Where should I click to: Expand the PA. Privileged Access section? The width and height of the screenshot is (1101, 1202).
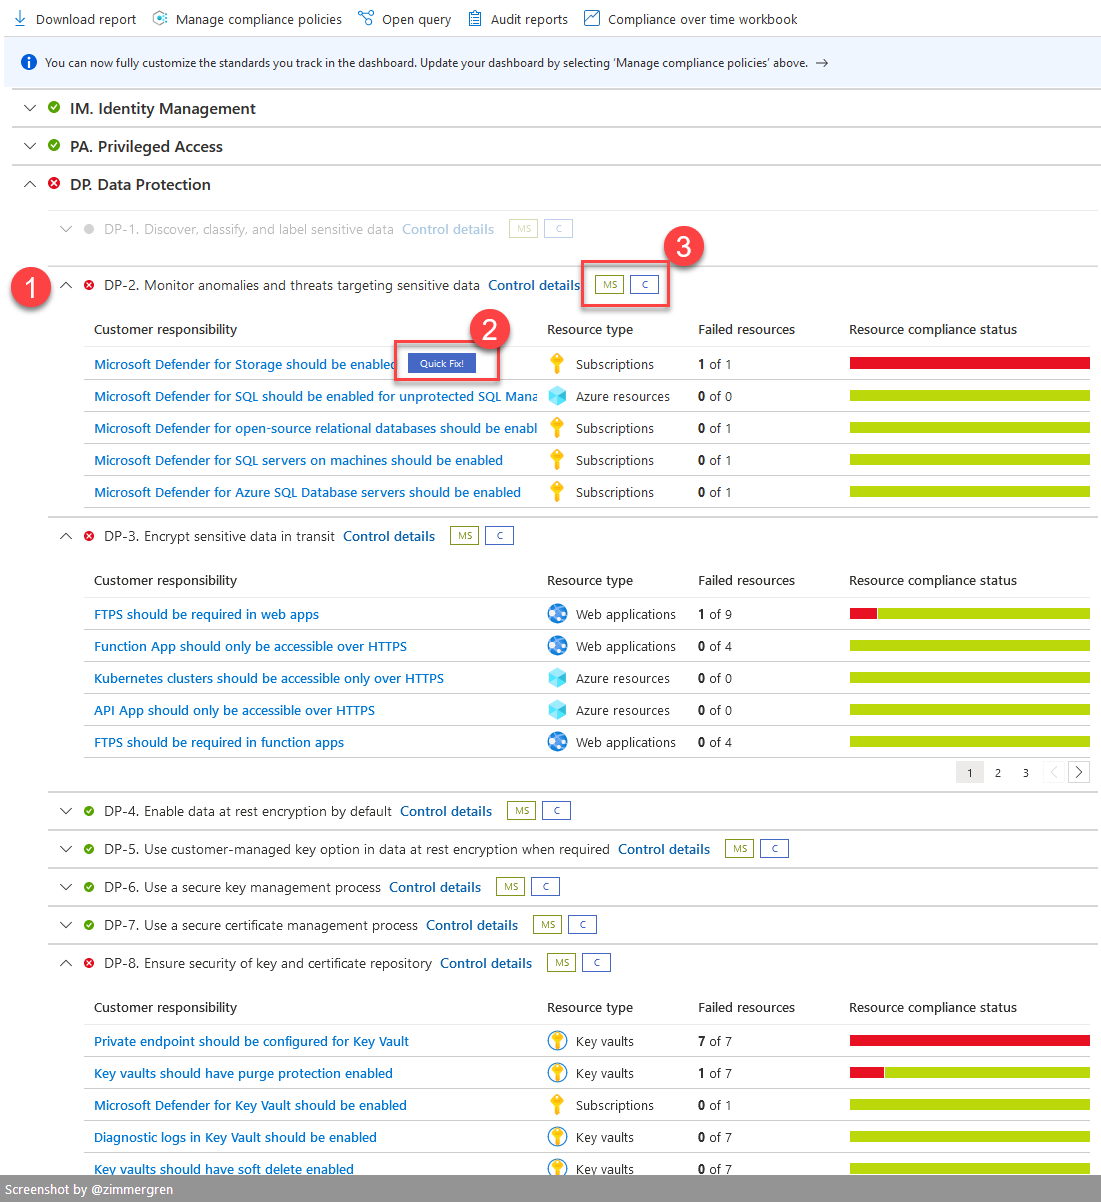[x=29, y=145]
